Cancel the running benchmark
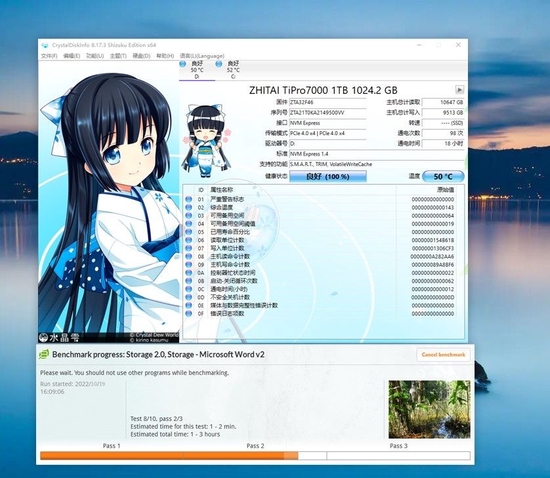This screenshot has width=550, height=478. [x=443, y=355]
